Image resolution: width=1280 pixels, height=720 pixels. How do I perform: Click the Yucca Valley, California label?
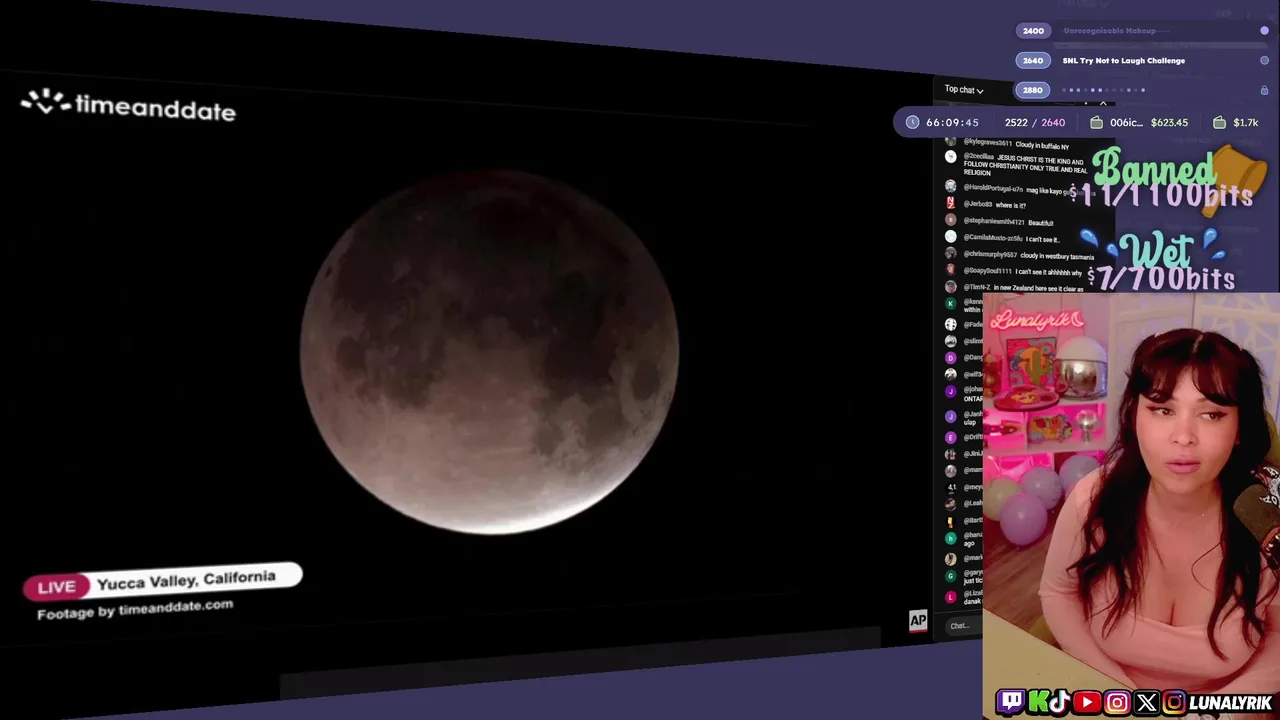186,580
